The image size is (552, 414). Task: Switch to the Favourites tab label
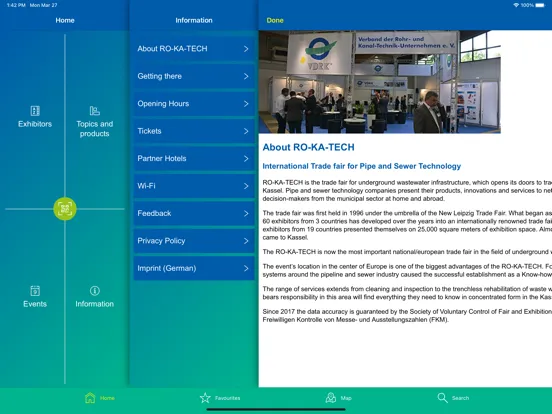[227, 398]
